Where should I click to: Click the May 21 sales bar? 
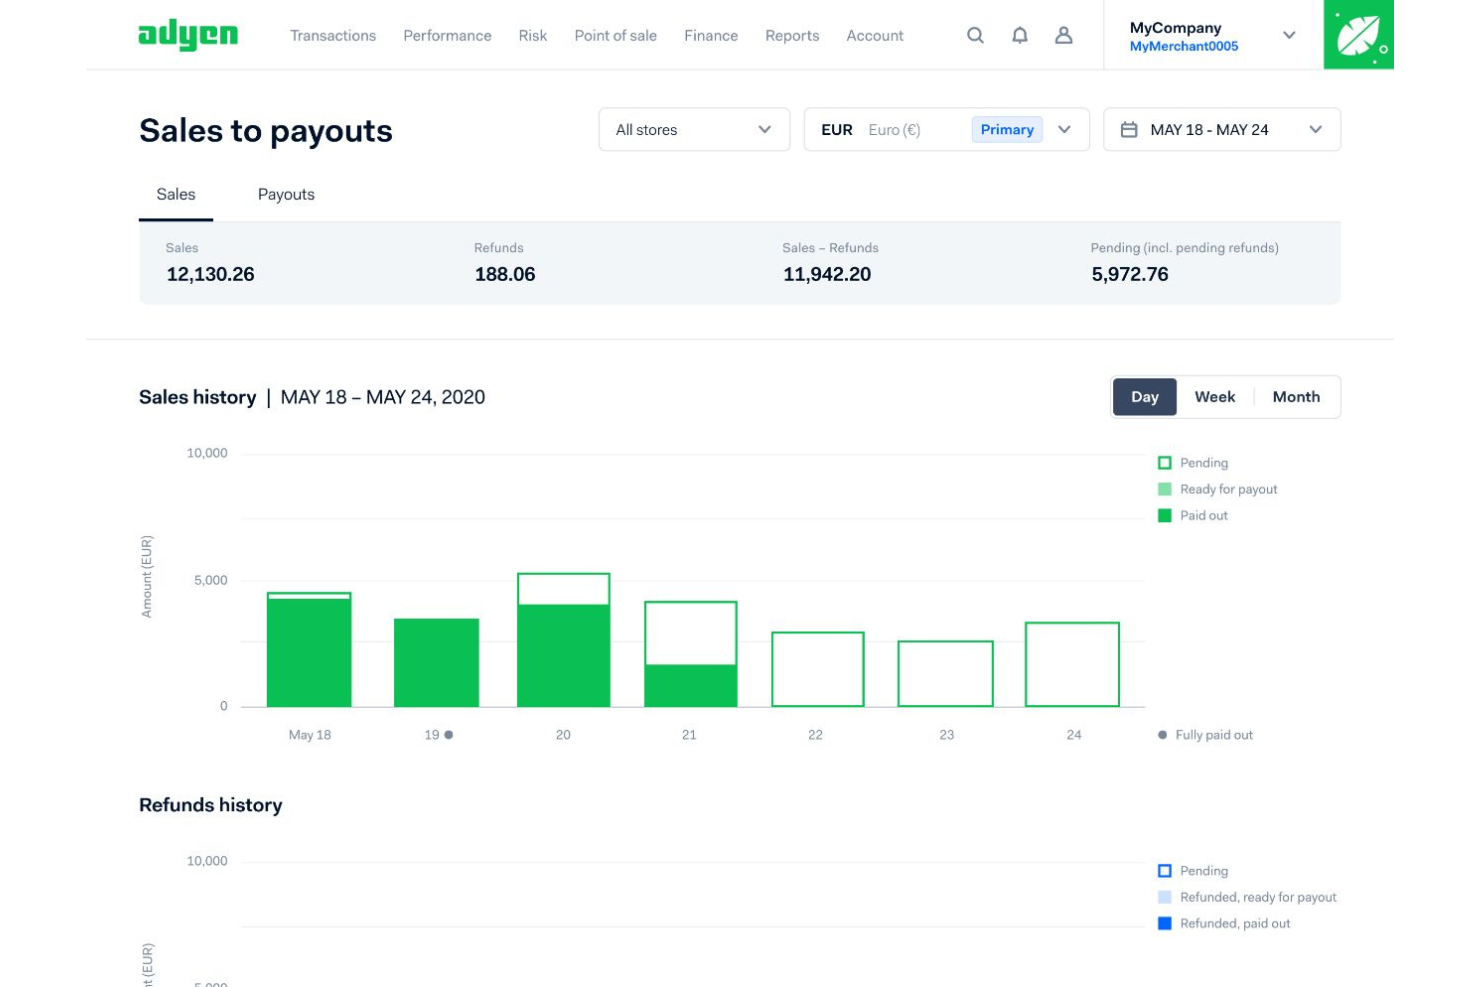pyautogui.click(x=690, y=654)
